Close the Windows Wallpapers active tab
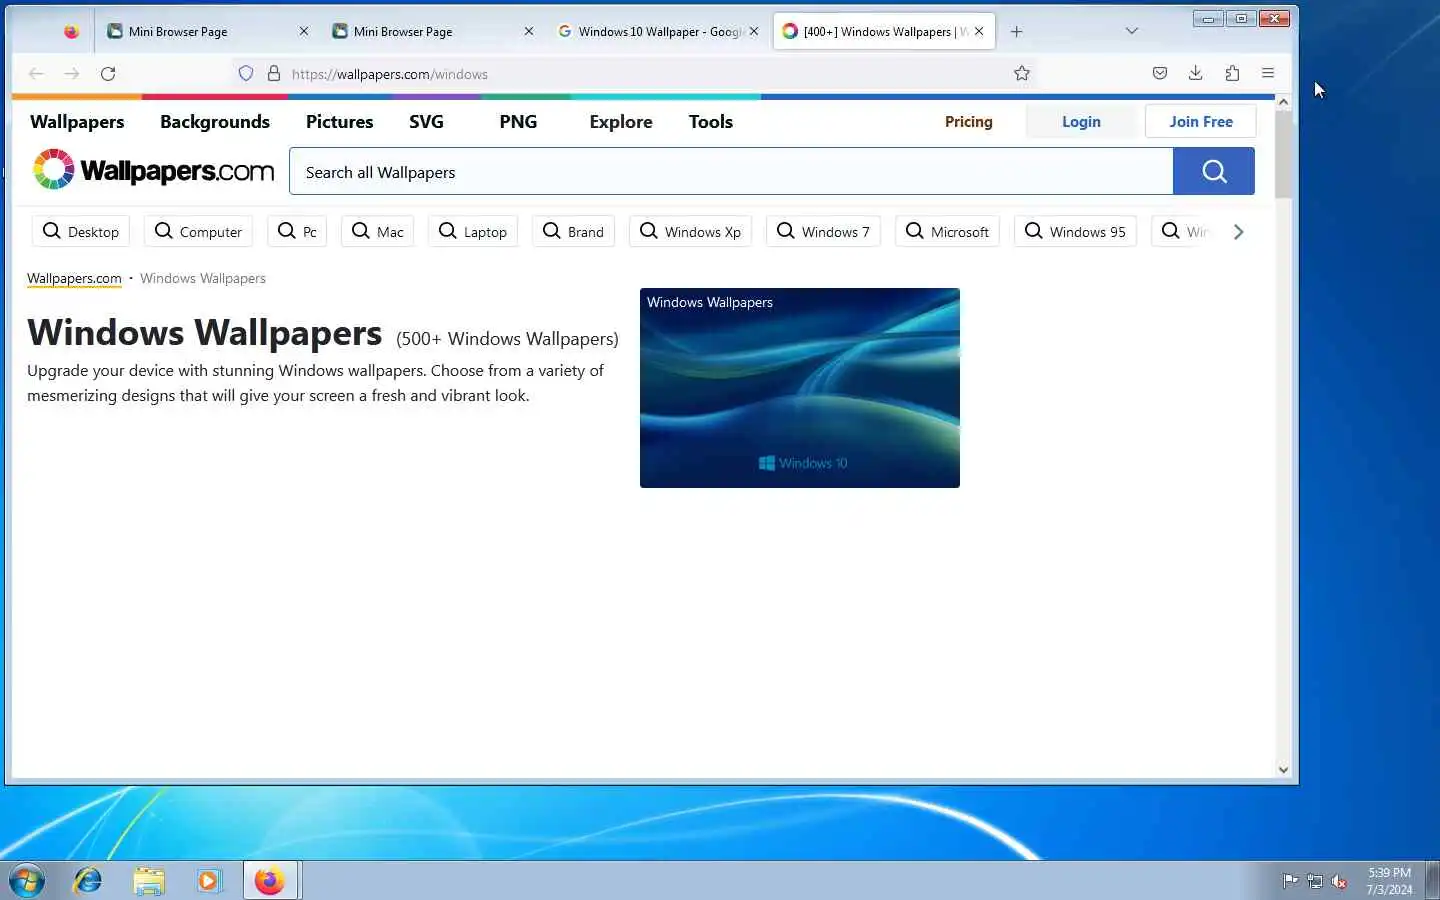Screen dimensions: 1440x900 pyautogui.click(x=979, y=31)
